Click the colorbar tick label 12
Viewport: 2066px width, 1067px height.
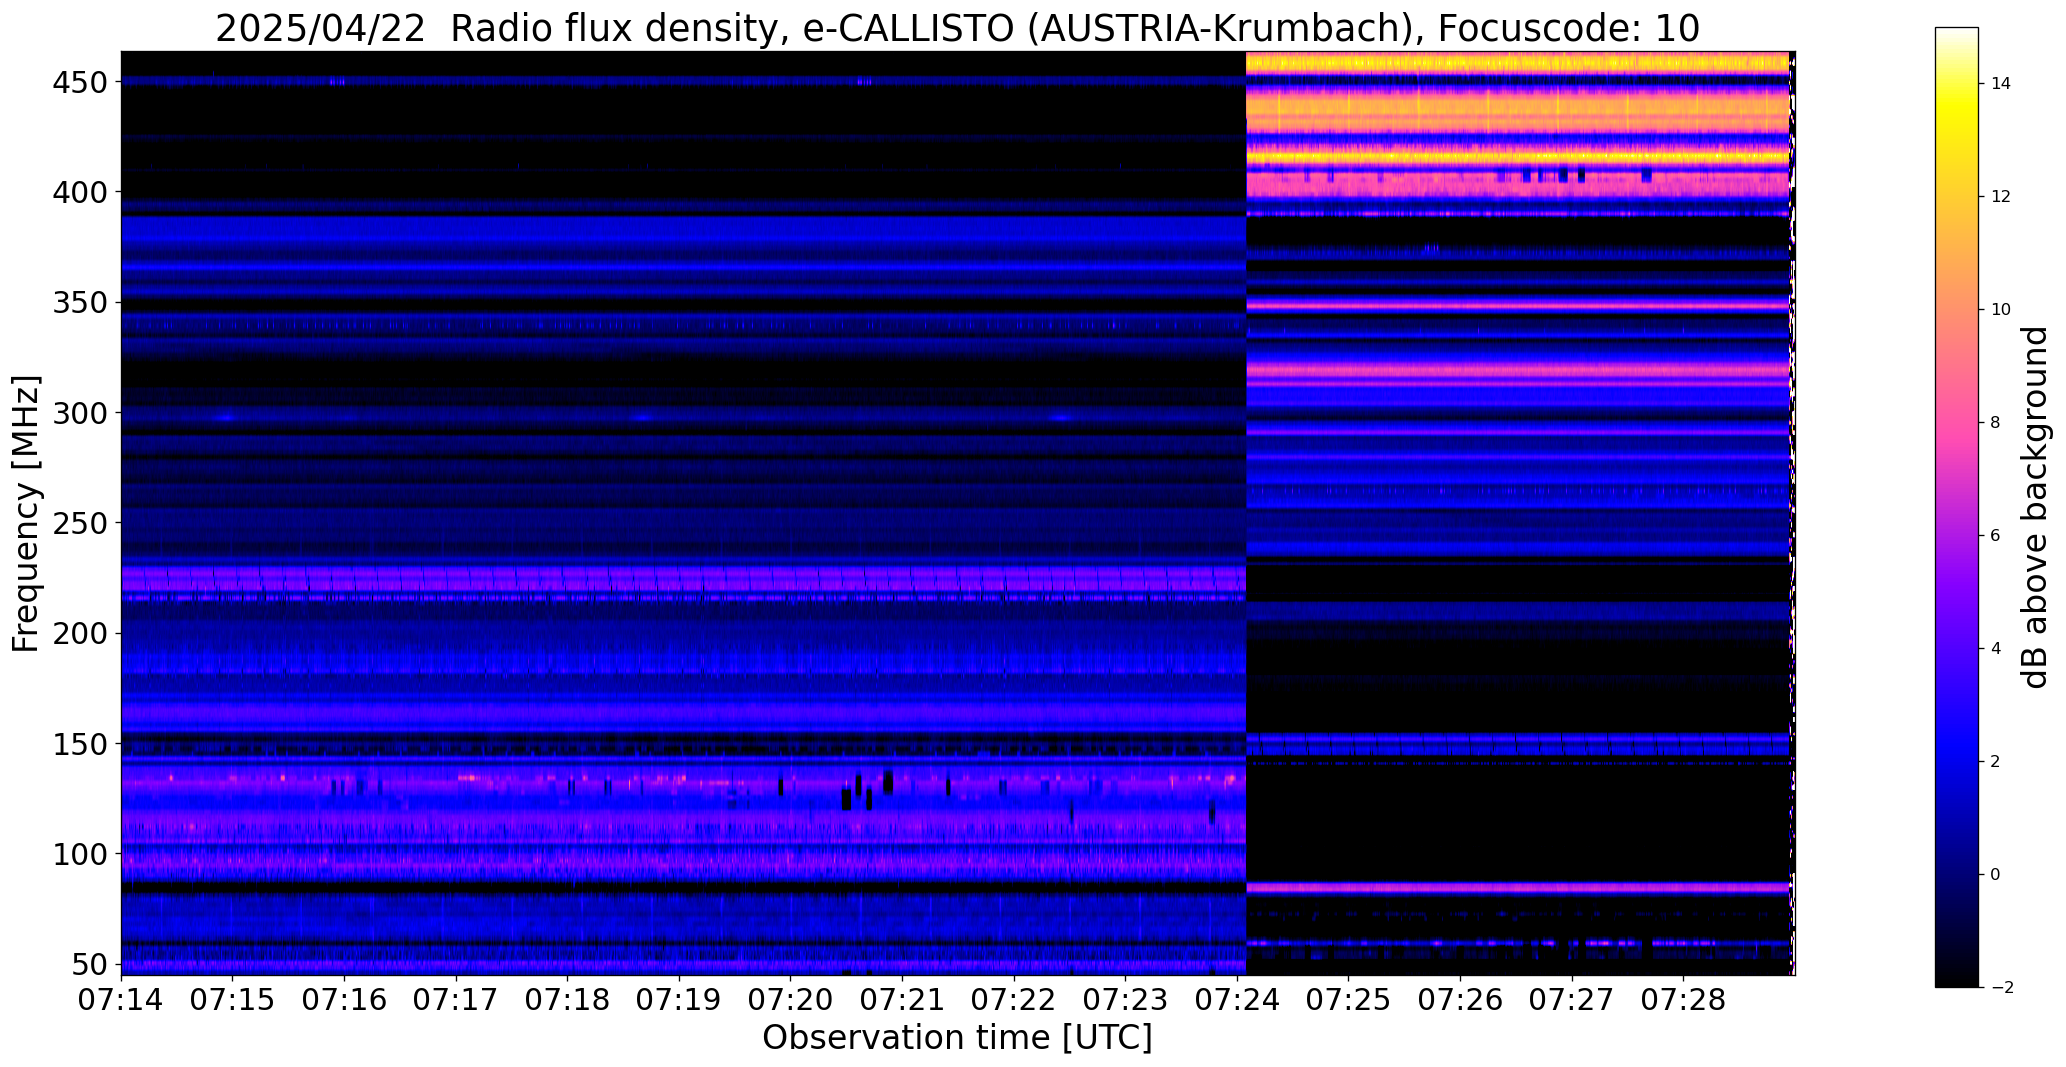2001,197
